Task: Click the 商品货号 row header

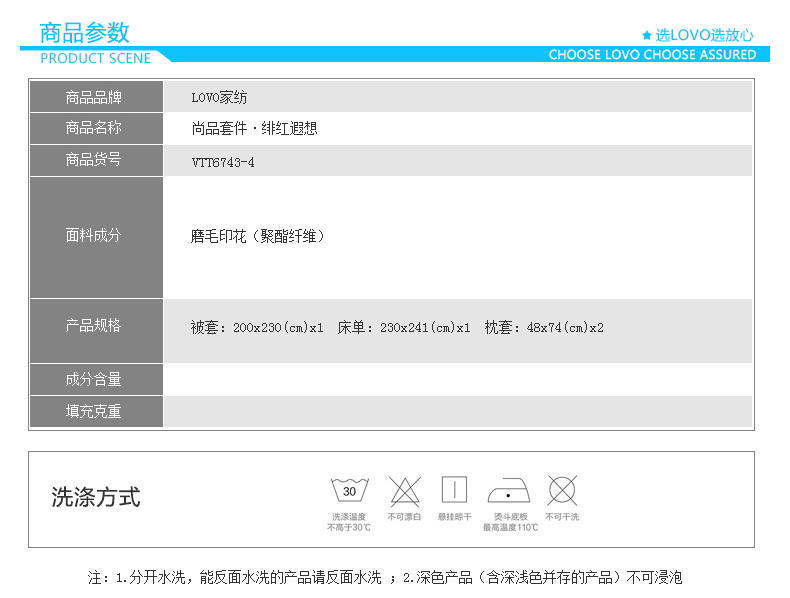Action: (94, 160)
